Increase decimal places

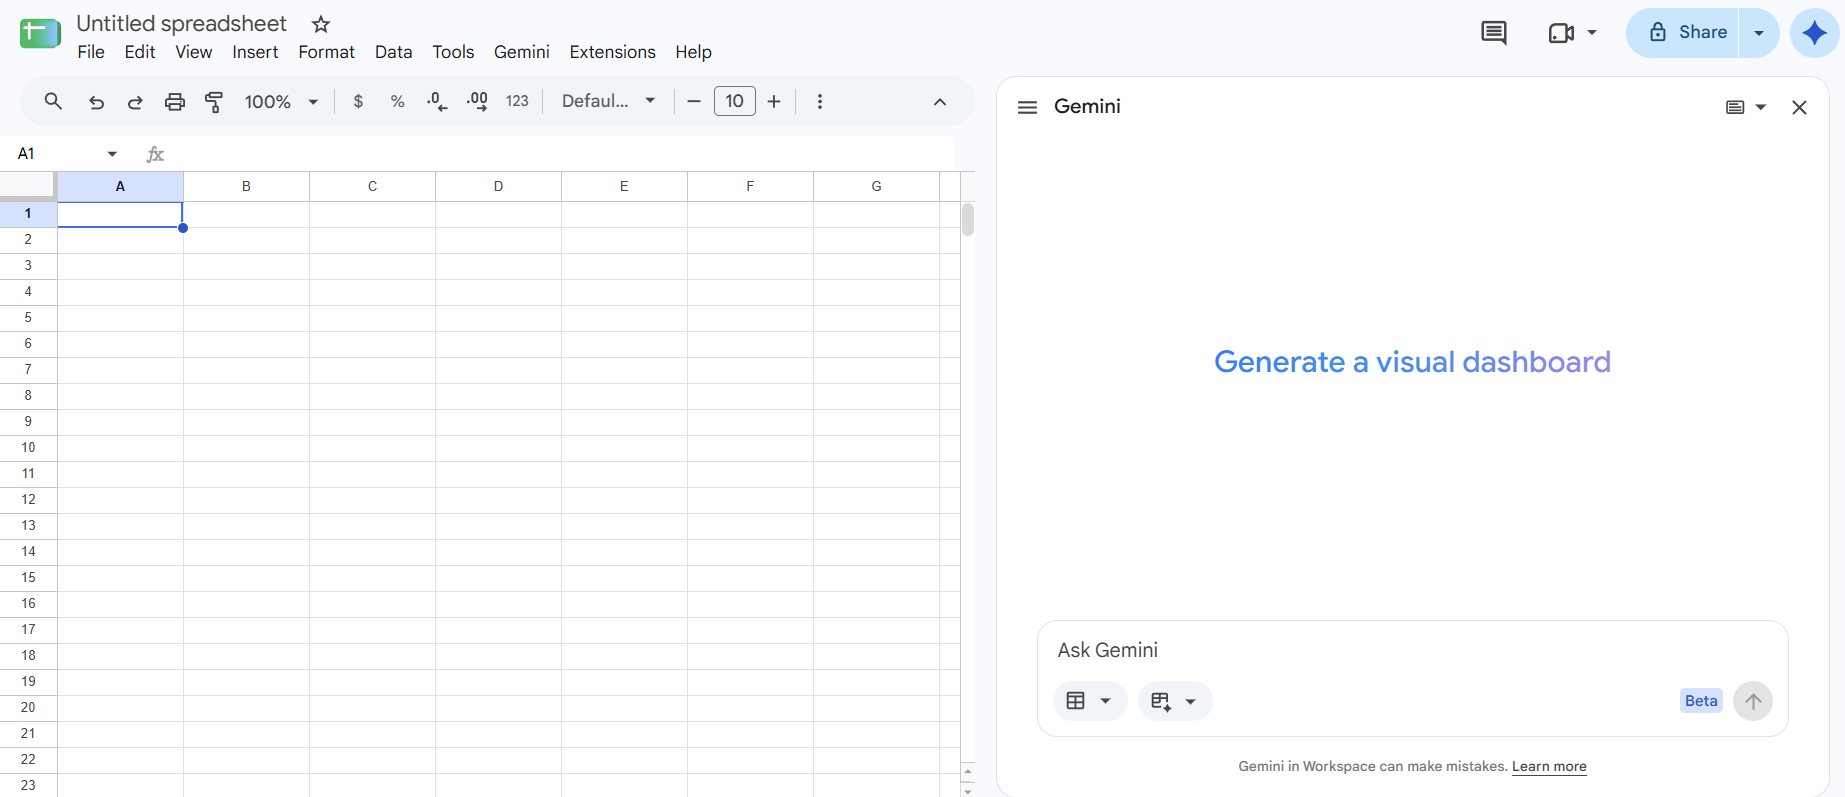click(477, 101)
